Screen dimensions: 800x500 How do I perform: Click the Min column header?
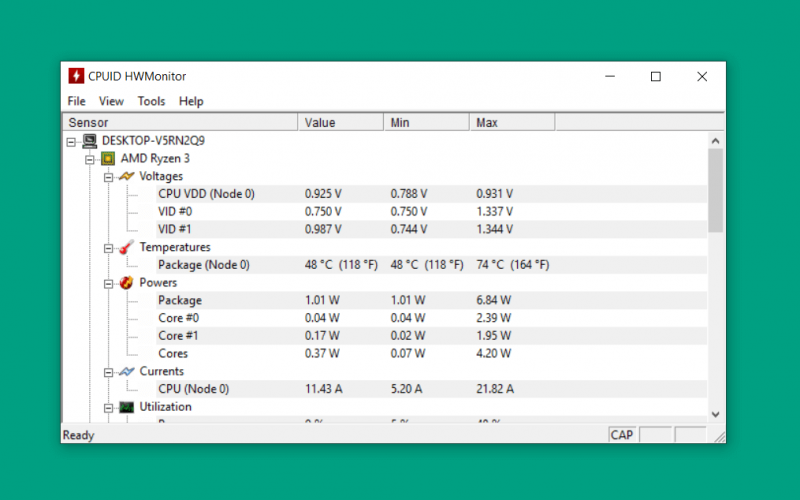coord(427,122)
